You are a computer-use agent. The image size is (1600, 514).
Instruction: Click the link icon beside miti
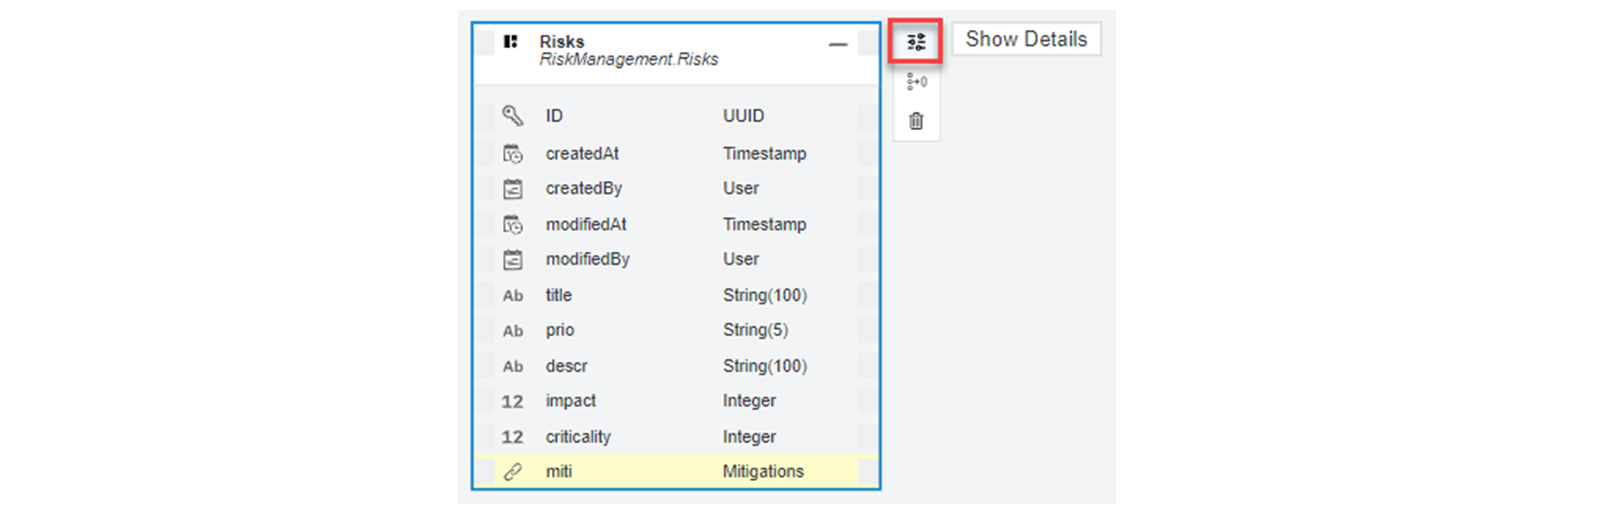click(x=513, y=472)
